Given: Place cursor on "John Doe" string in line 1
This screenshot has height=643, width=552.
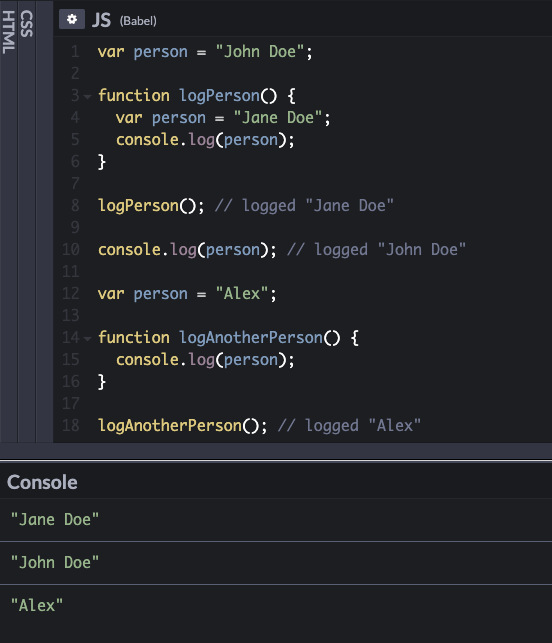Looking at the screenshot, I should (x=260, y=52).
